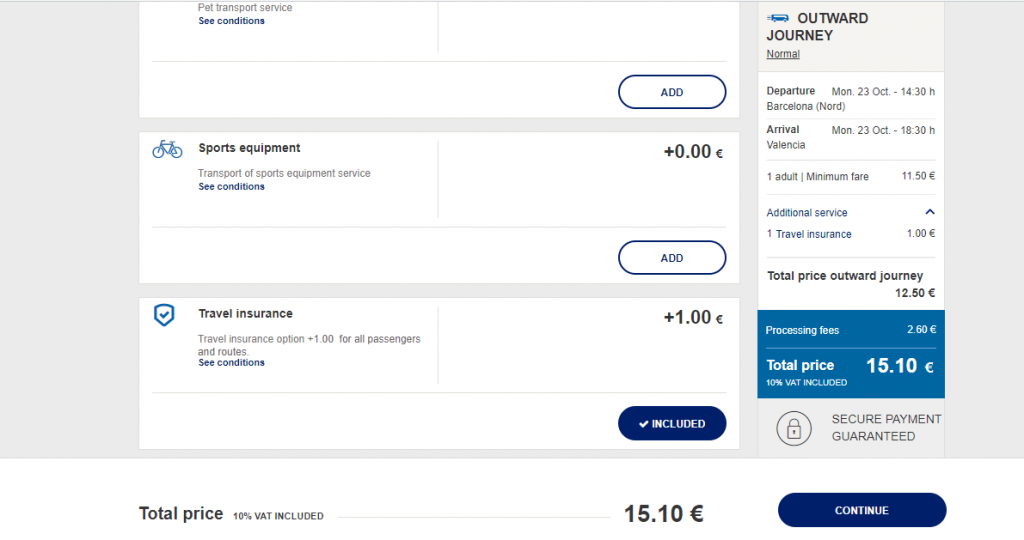
Task: Toggle Travel insurance Included button off
Action: click(x=672, y=423)
